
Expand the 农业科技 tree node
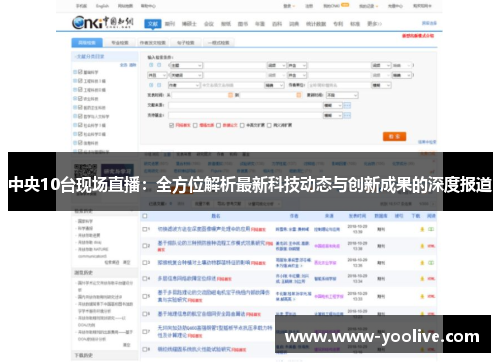point(75,99)
